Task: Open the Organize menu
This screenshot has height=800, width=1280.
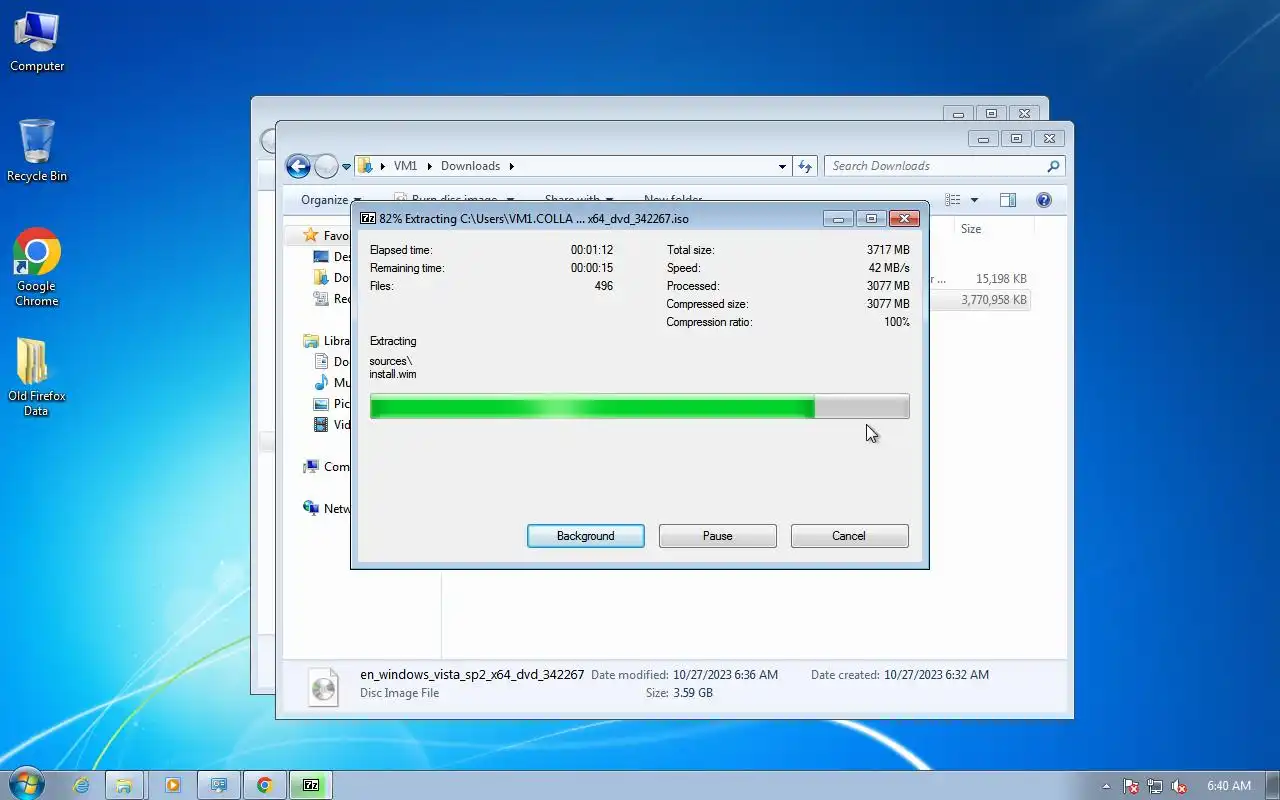Action: (331, 200)
